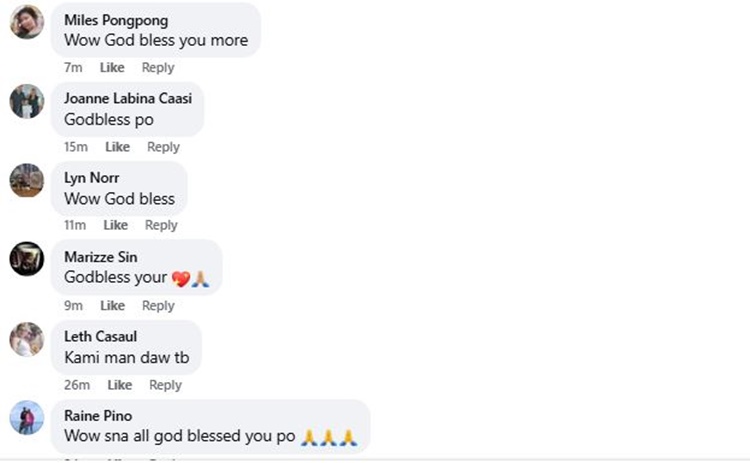The width and height of the screenshot is (750, 463).
Task: Click the 7m timestamp under Miles's comment
Action: (x=73, y=68)
